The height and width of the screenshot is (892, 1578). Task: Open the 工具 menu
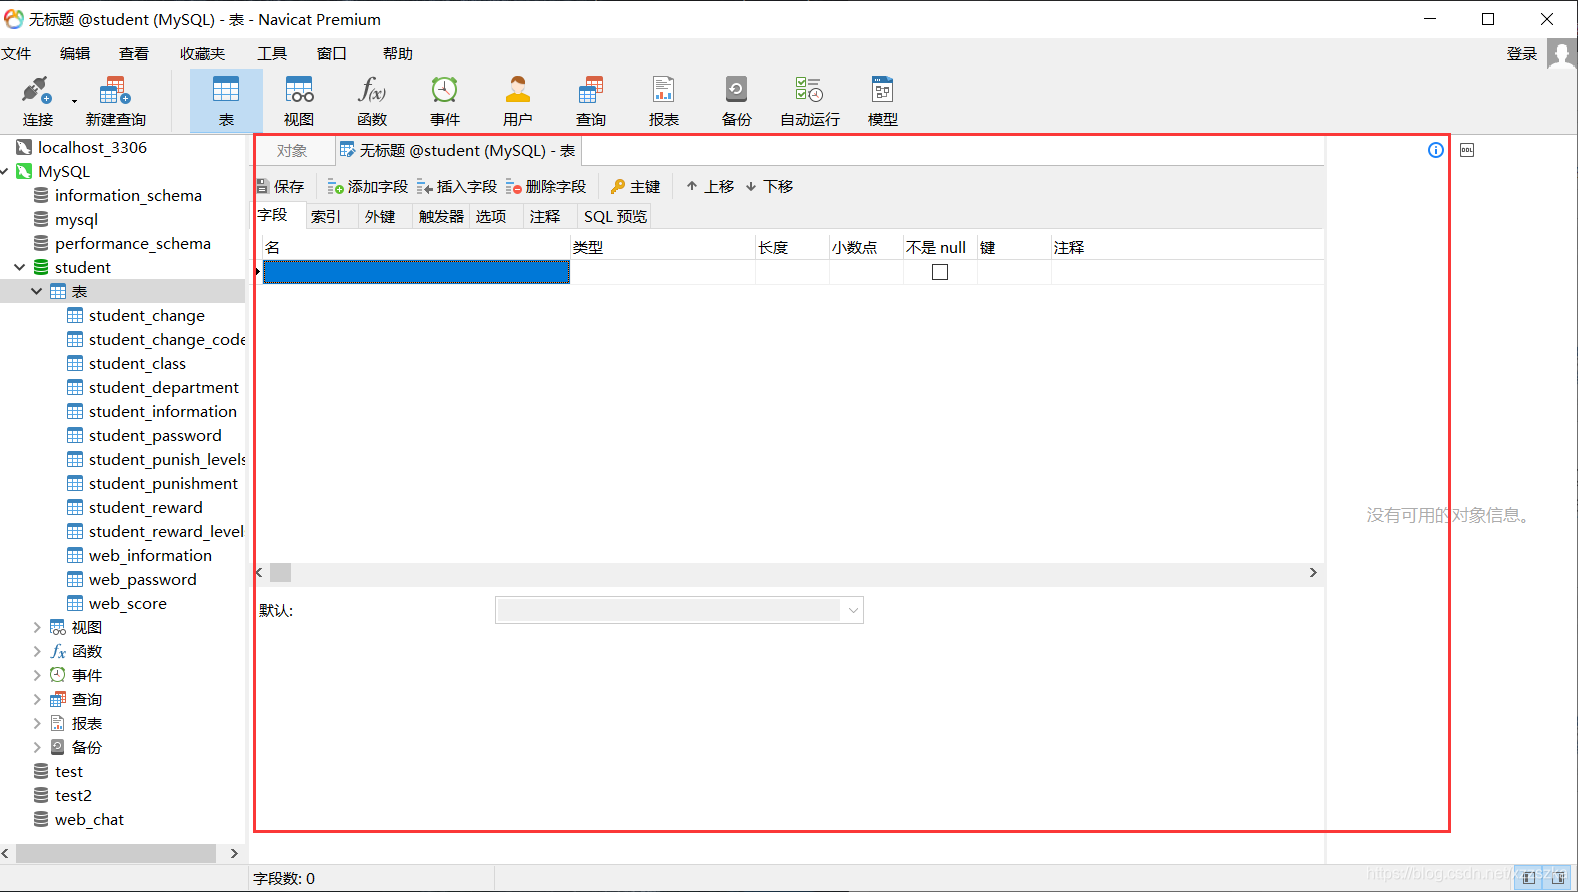272,53
